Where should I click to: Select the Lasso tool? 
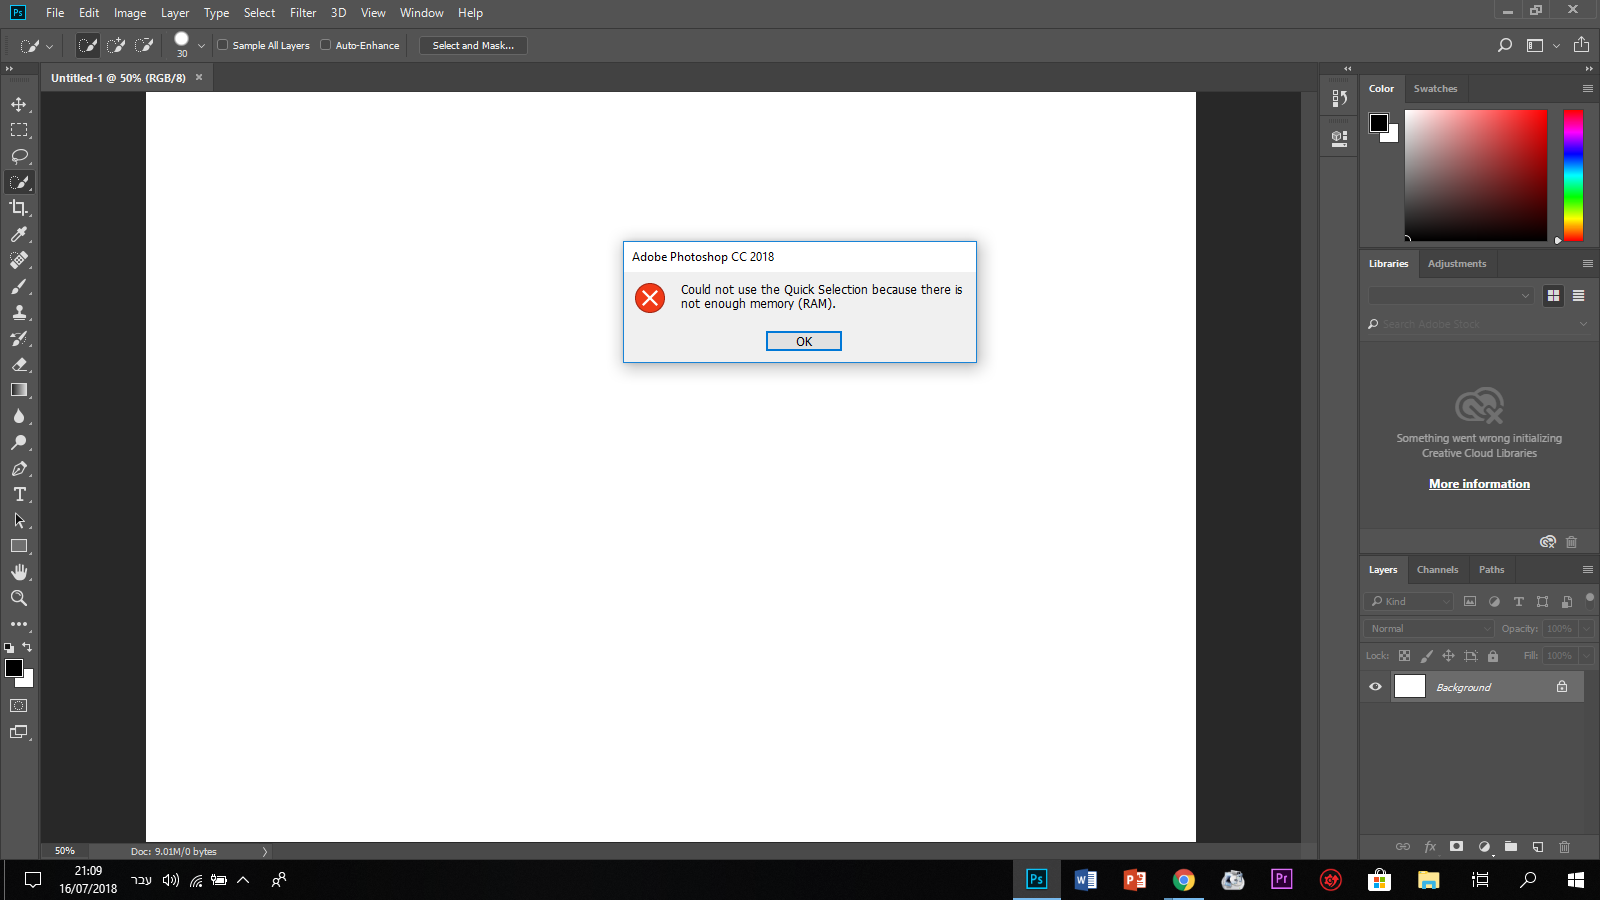click(19, 156)
